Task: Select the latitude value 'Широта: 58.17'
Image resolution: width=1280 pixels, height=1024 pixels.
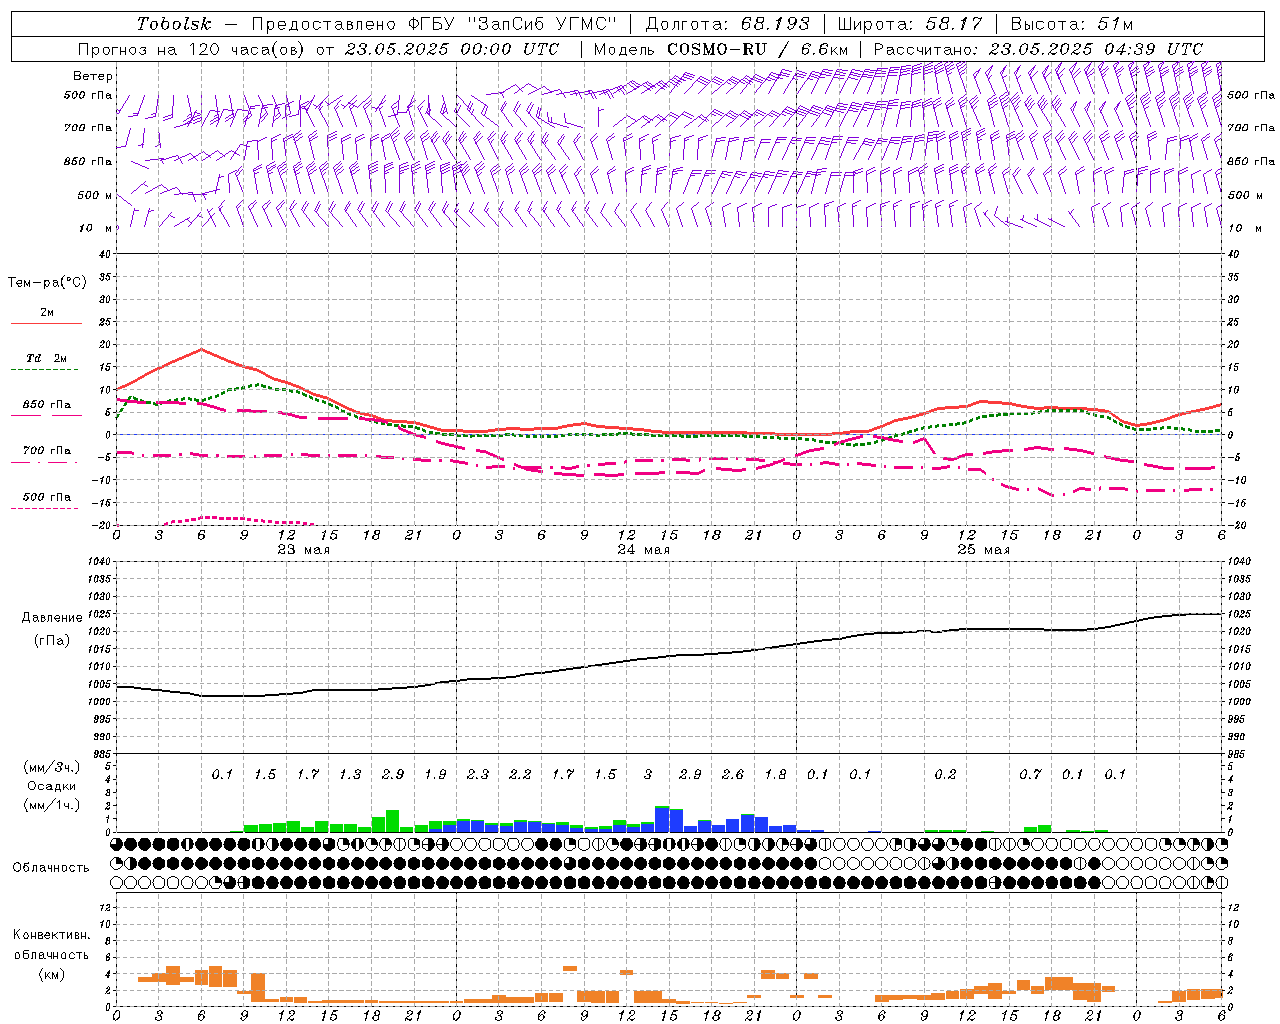Action: point(910,24)
